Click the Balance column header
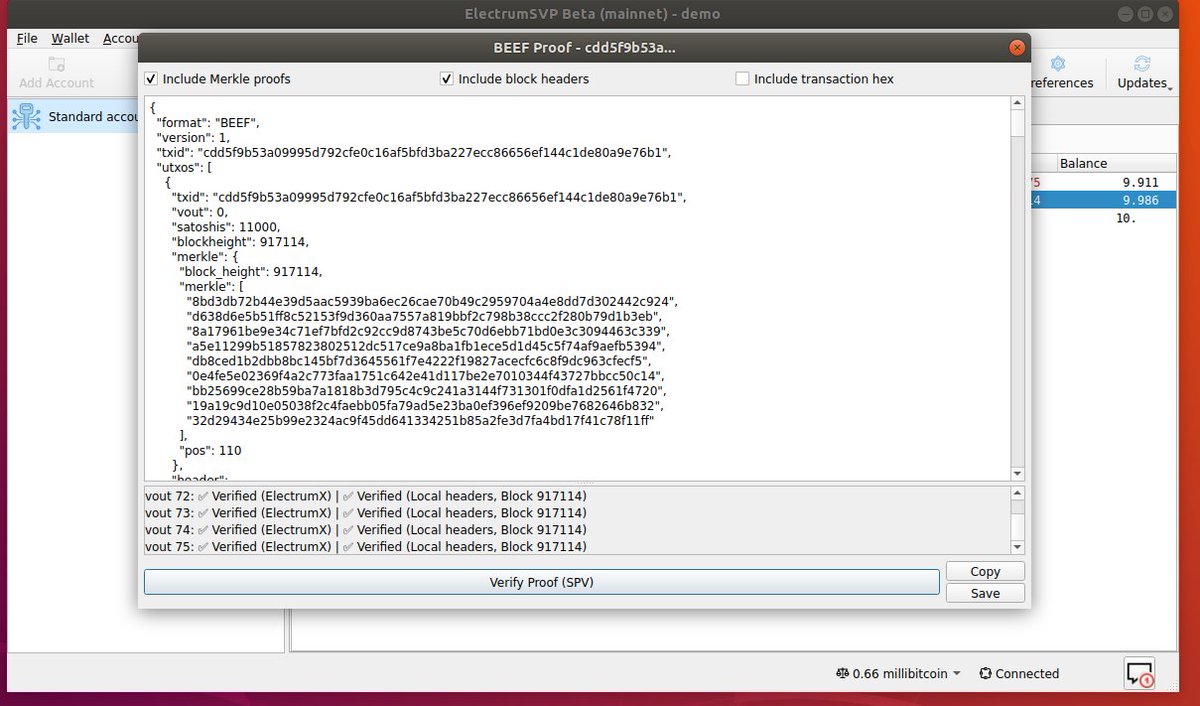The width and height of the screenshot is (1200, 706). click(x=1083, y=163)
